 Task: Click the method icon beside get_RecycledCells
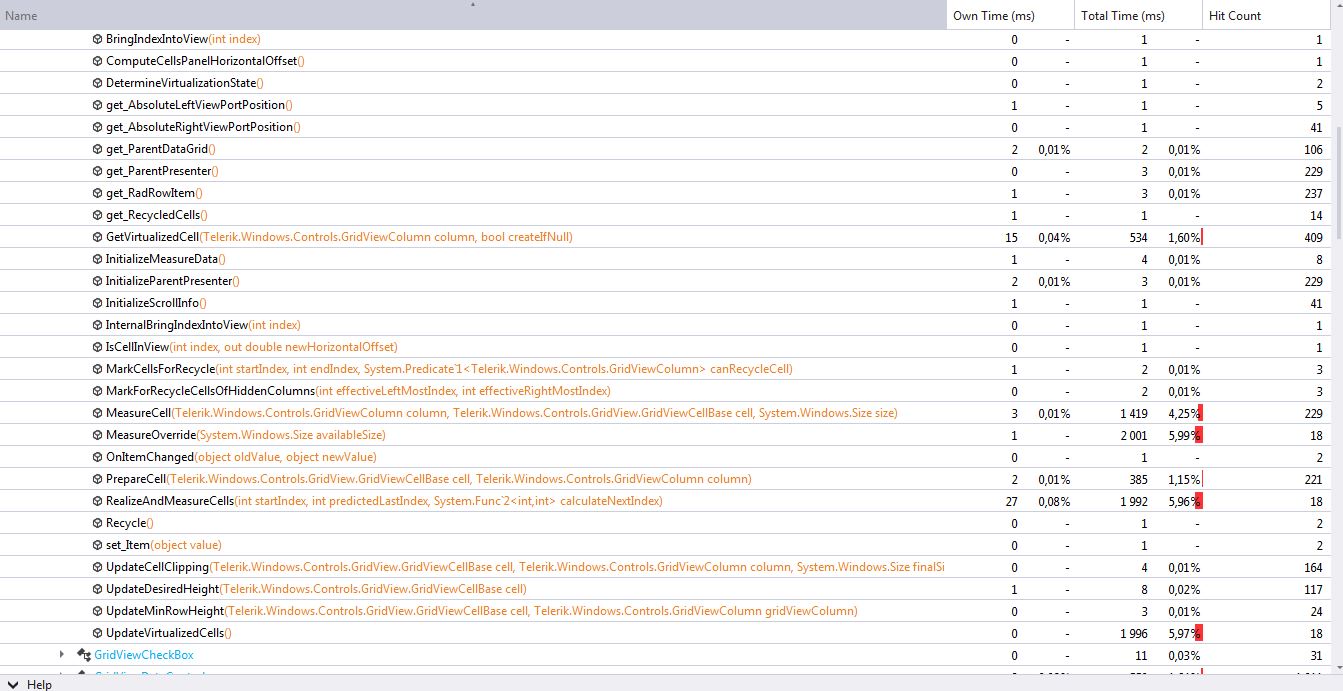[97, 215]
